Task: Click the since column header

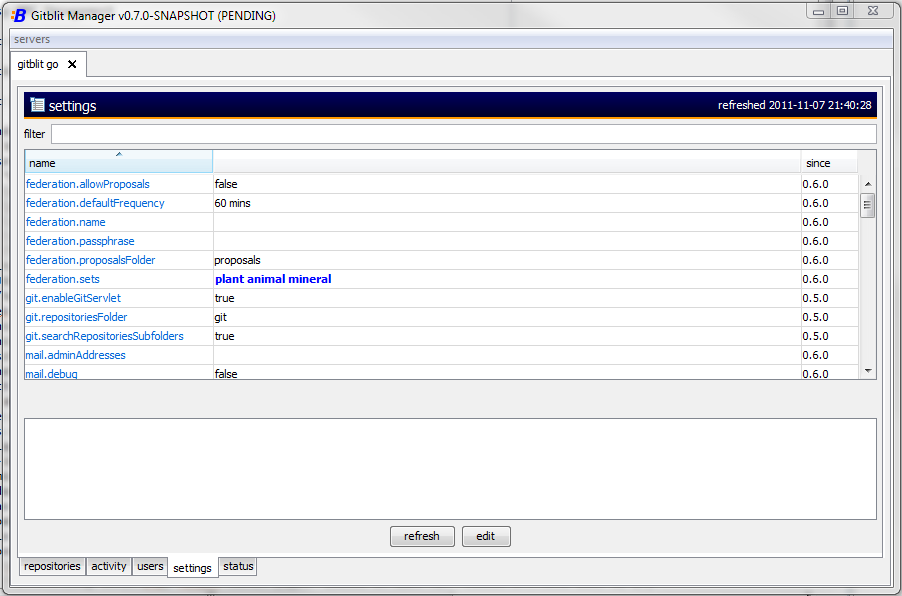Action: [829, 163]
